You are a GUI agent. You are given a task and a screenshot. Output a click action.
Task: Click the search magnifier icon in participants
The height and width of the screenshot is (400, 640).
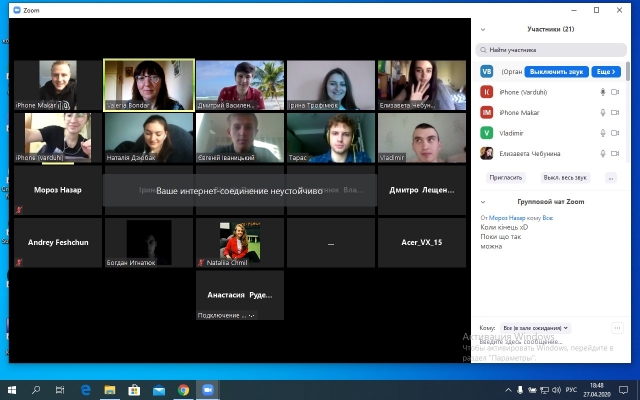[483, 50]
